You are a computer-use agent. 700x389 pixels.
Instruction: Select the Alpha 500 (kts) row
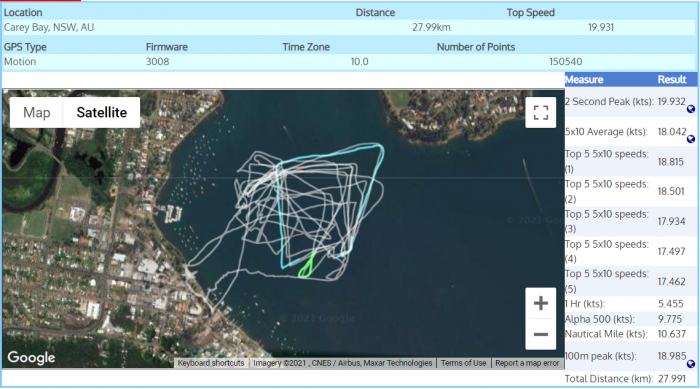point(630,319)
